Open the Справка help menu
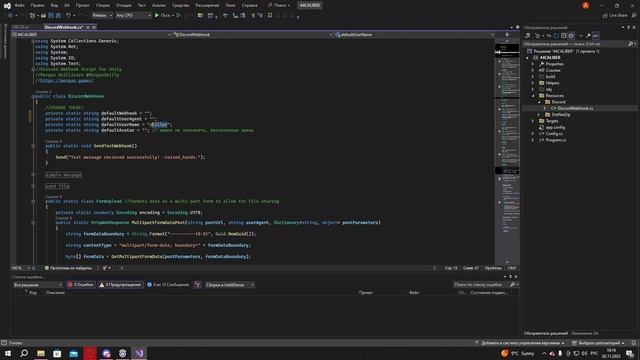 click(249, 5)
